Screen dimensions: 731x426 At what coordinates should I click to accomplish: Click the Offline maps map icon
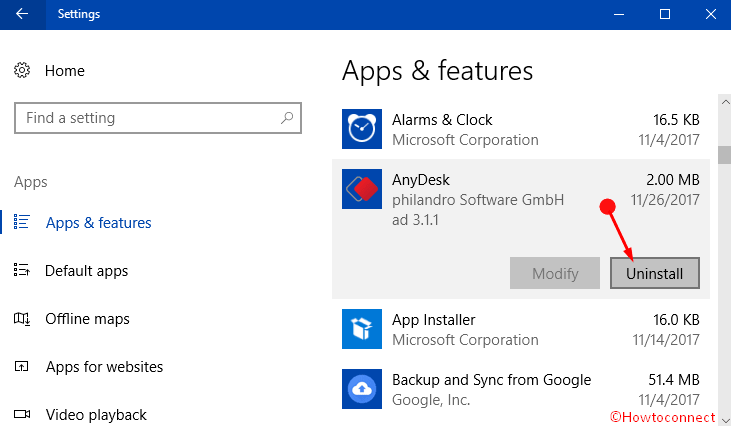click(21, 318)
